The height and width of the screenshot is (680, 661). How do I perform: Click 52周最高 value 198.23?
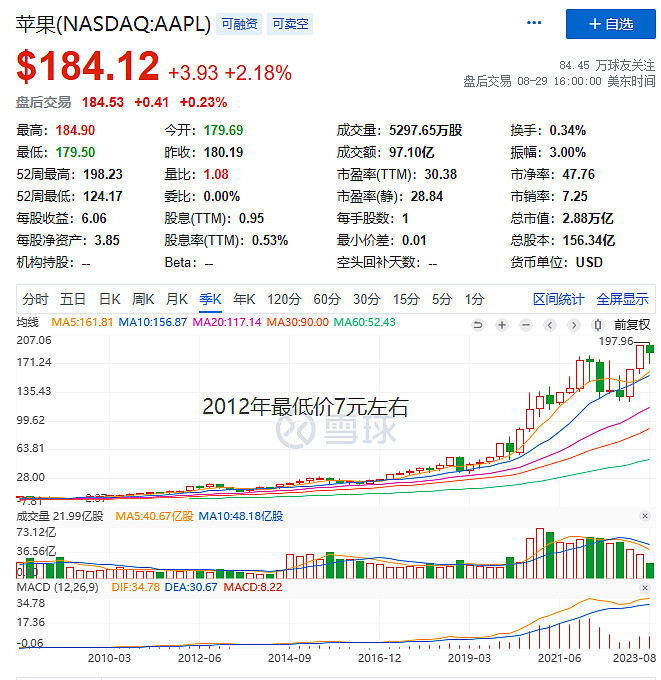pyautogui.click(x=103, y=174)
